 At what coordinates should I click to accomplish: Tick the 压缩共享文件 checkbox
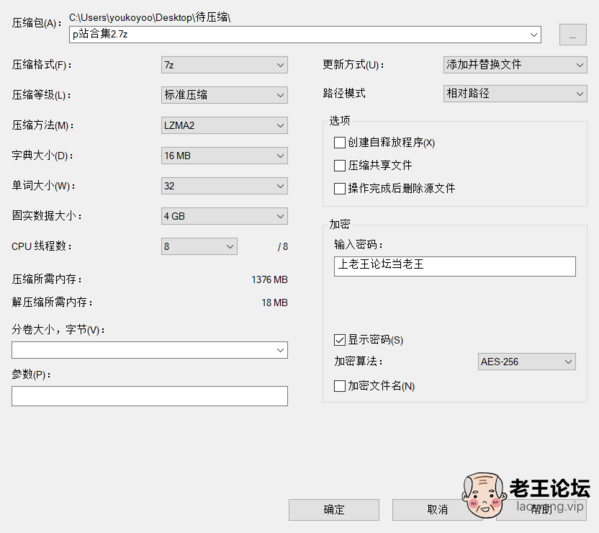[x=340, y=165]
